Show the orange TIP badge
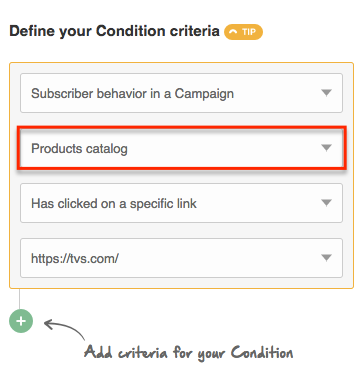Viewport: 361px width, 376px height. (243, 32)
